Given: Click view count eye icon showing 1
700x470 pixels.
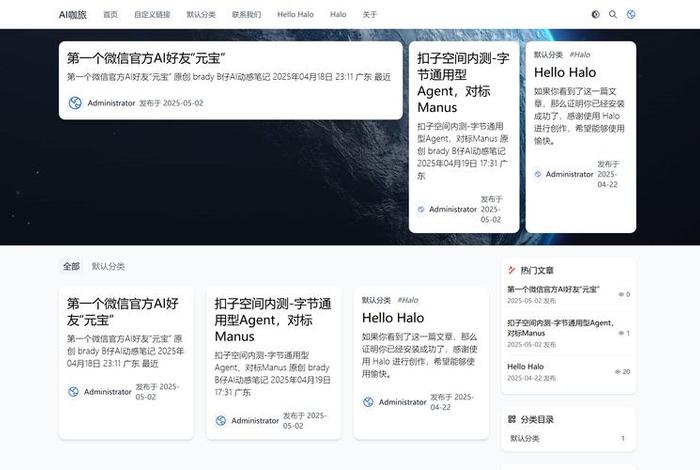Looking at the screenshot, I should pyautogui.click(x=621, y=333).
